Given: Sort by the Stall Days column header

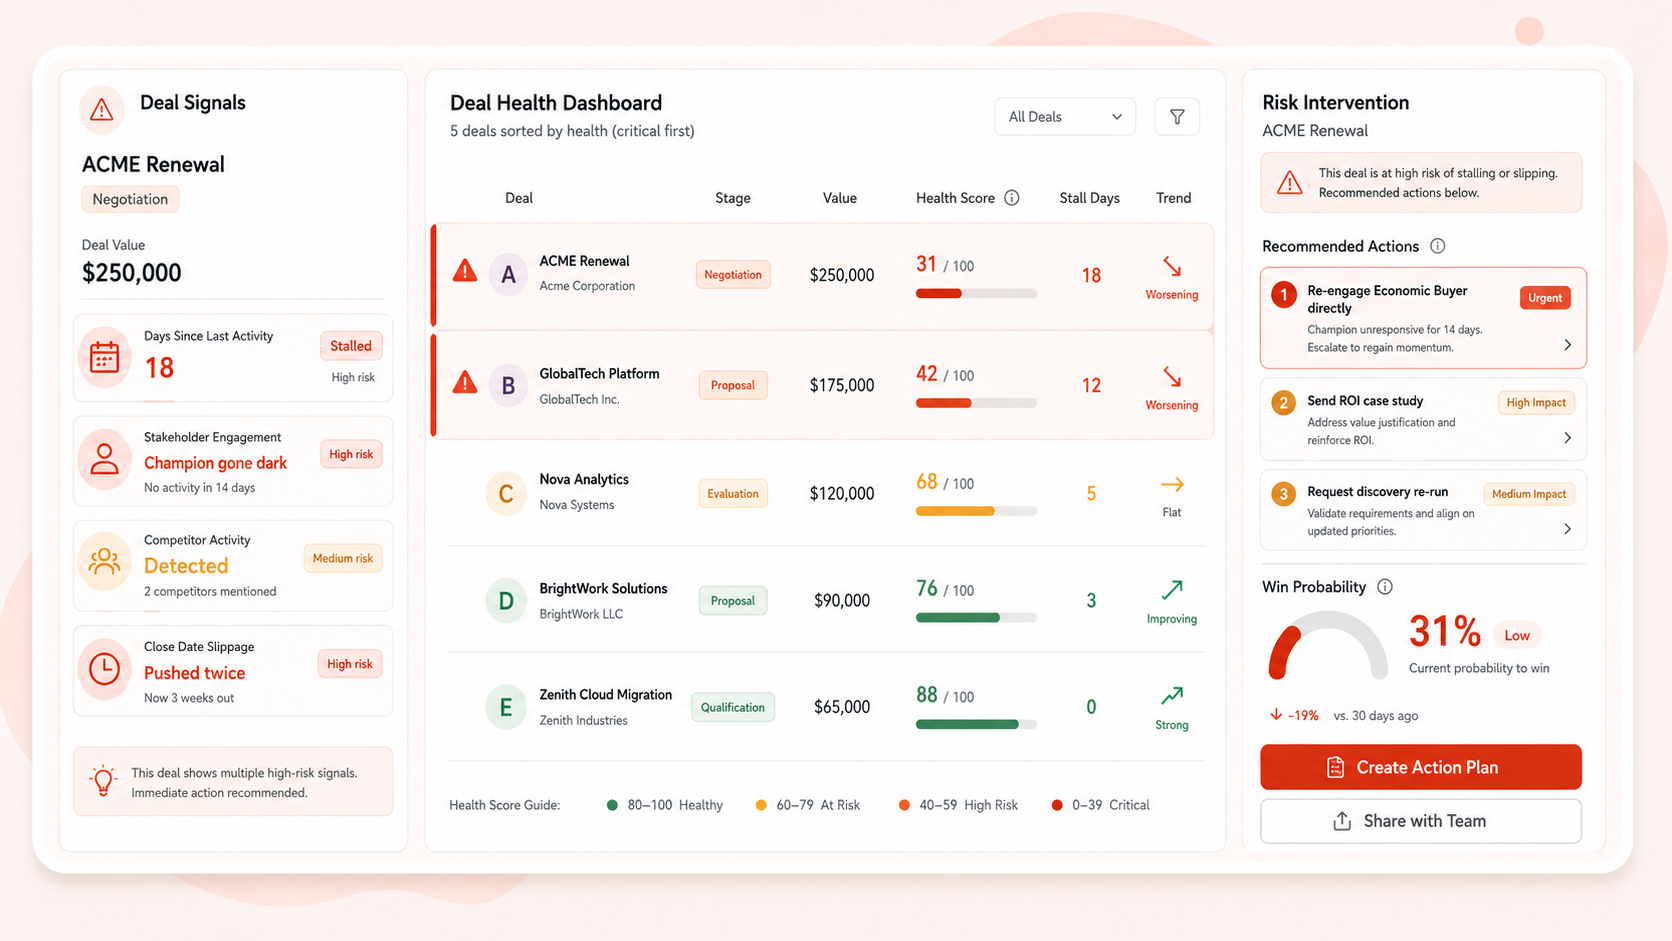Looking at the screenshot, I should [x=1090, y=198].
